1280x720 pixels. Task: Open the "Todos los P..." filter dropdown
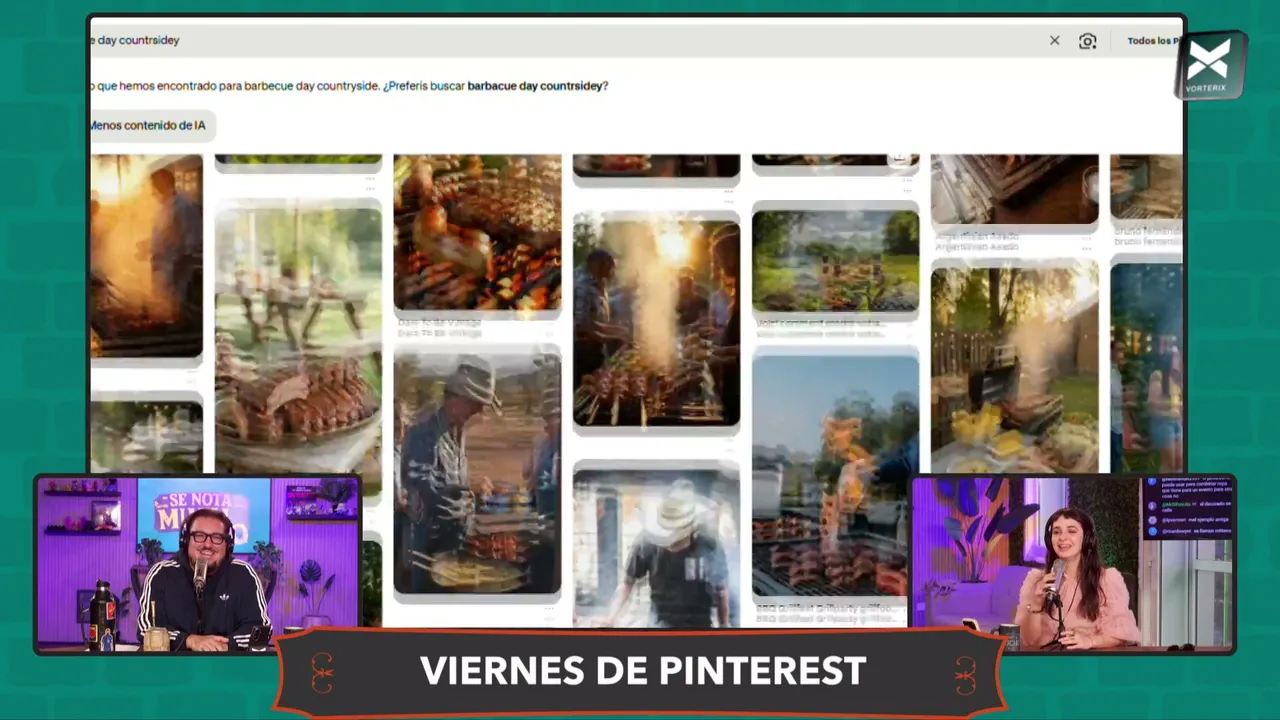click(1153, 41)
